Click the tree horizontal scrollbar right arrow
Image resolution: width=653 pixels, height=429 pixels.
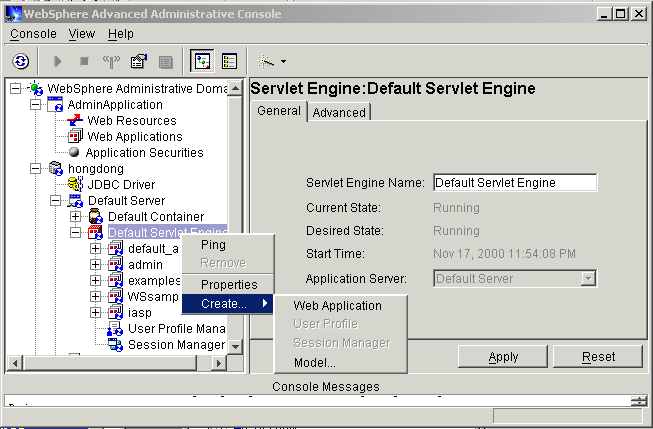pos(218,363)
